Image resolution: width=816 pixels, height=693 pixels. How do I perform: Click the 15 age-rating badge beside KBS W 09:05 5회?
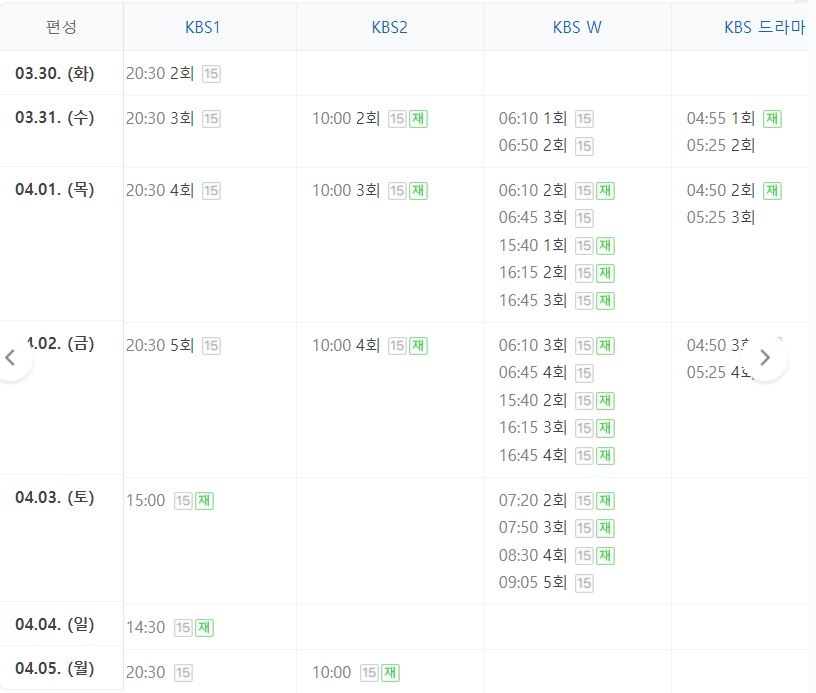[584, 583]
